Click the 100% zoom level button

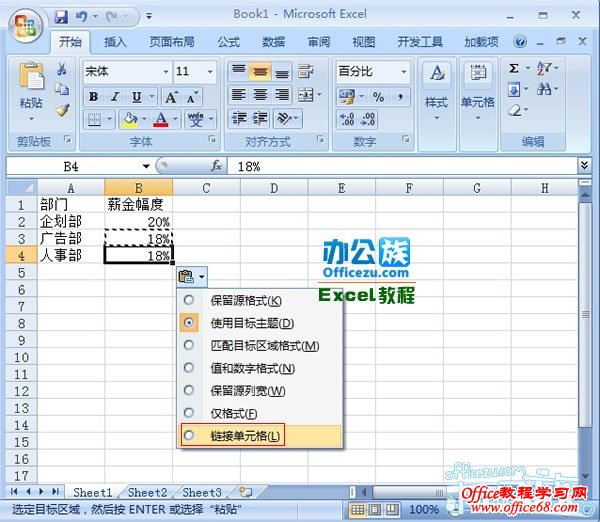424,509
